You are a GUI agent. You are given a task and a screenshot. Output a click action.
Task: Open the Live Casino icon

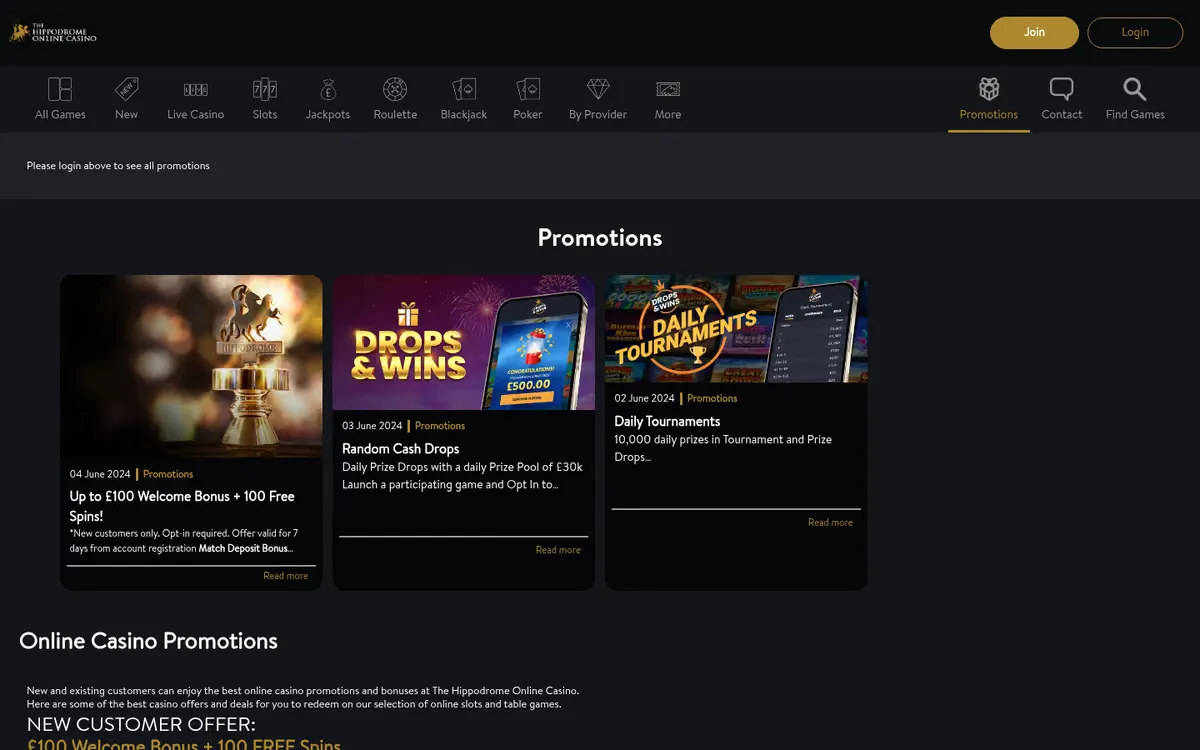[195, 89]
